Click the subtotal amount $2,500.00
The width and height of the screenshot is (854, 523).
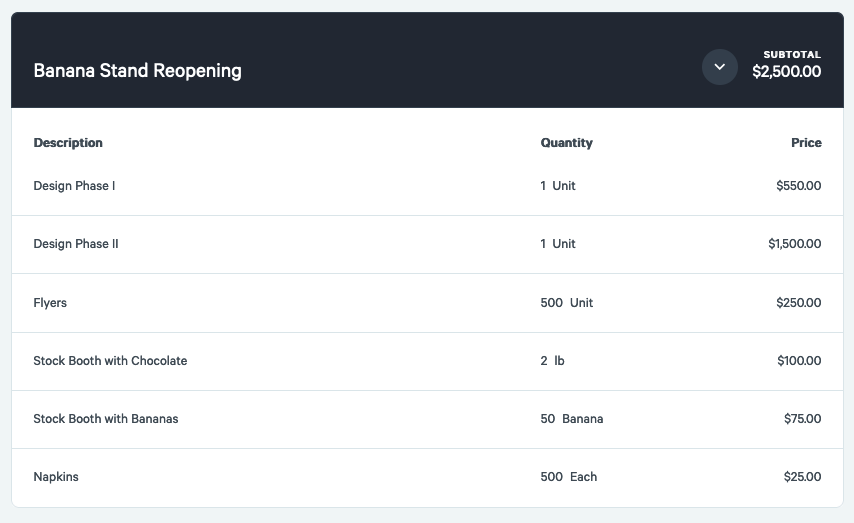786,72
